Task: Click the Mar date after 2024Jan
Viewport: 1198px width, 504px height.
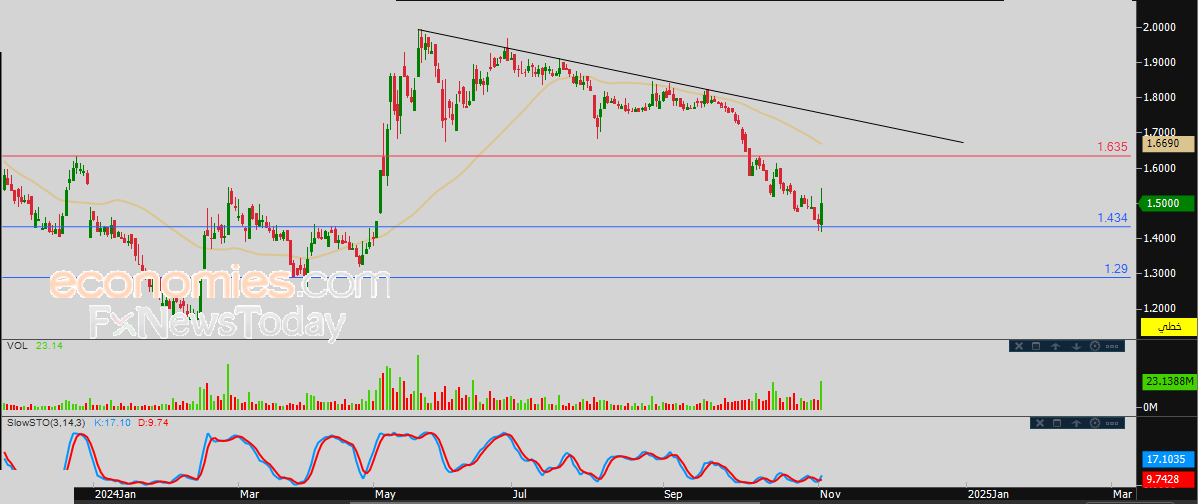Action: click(249, 495)
